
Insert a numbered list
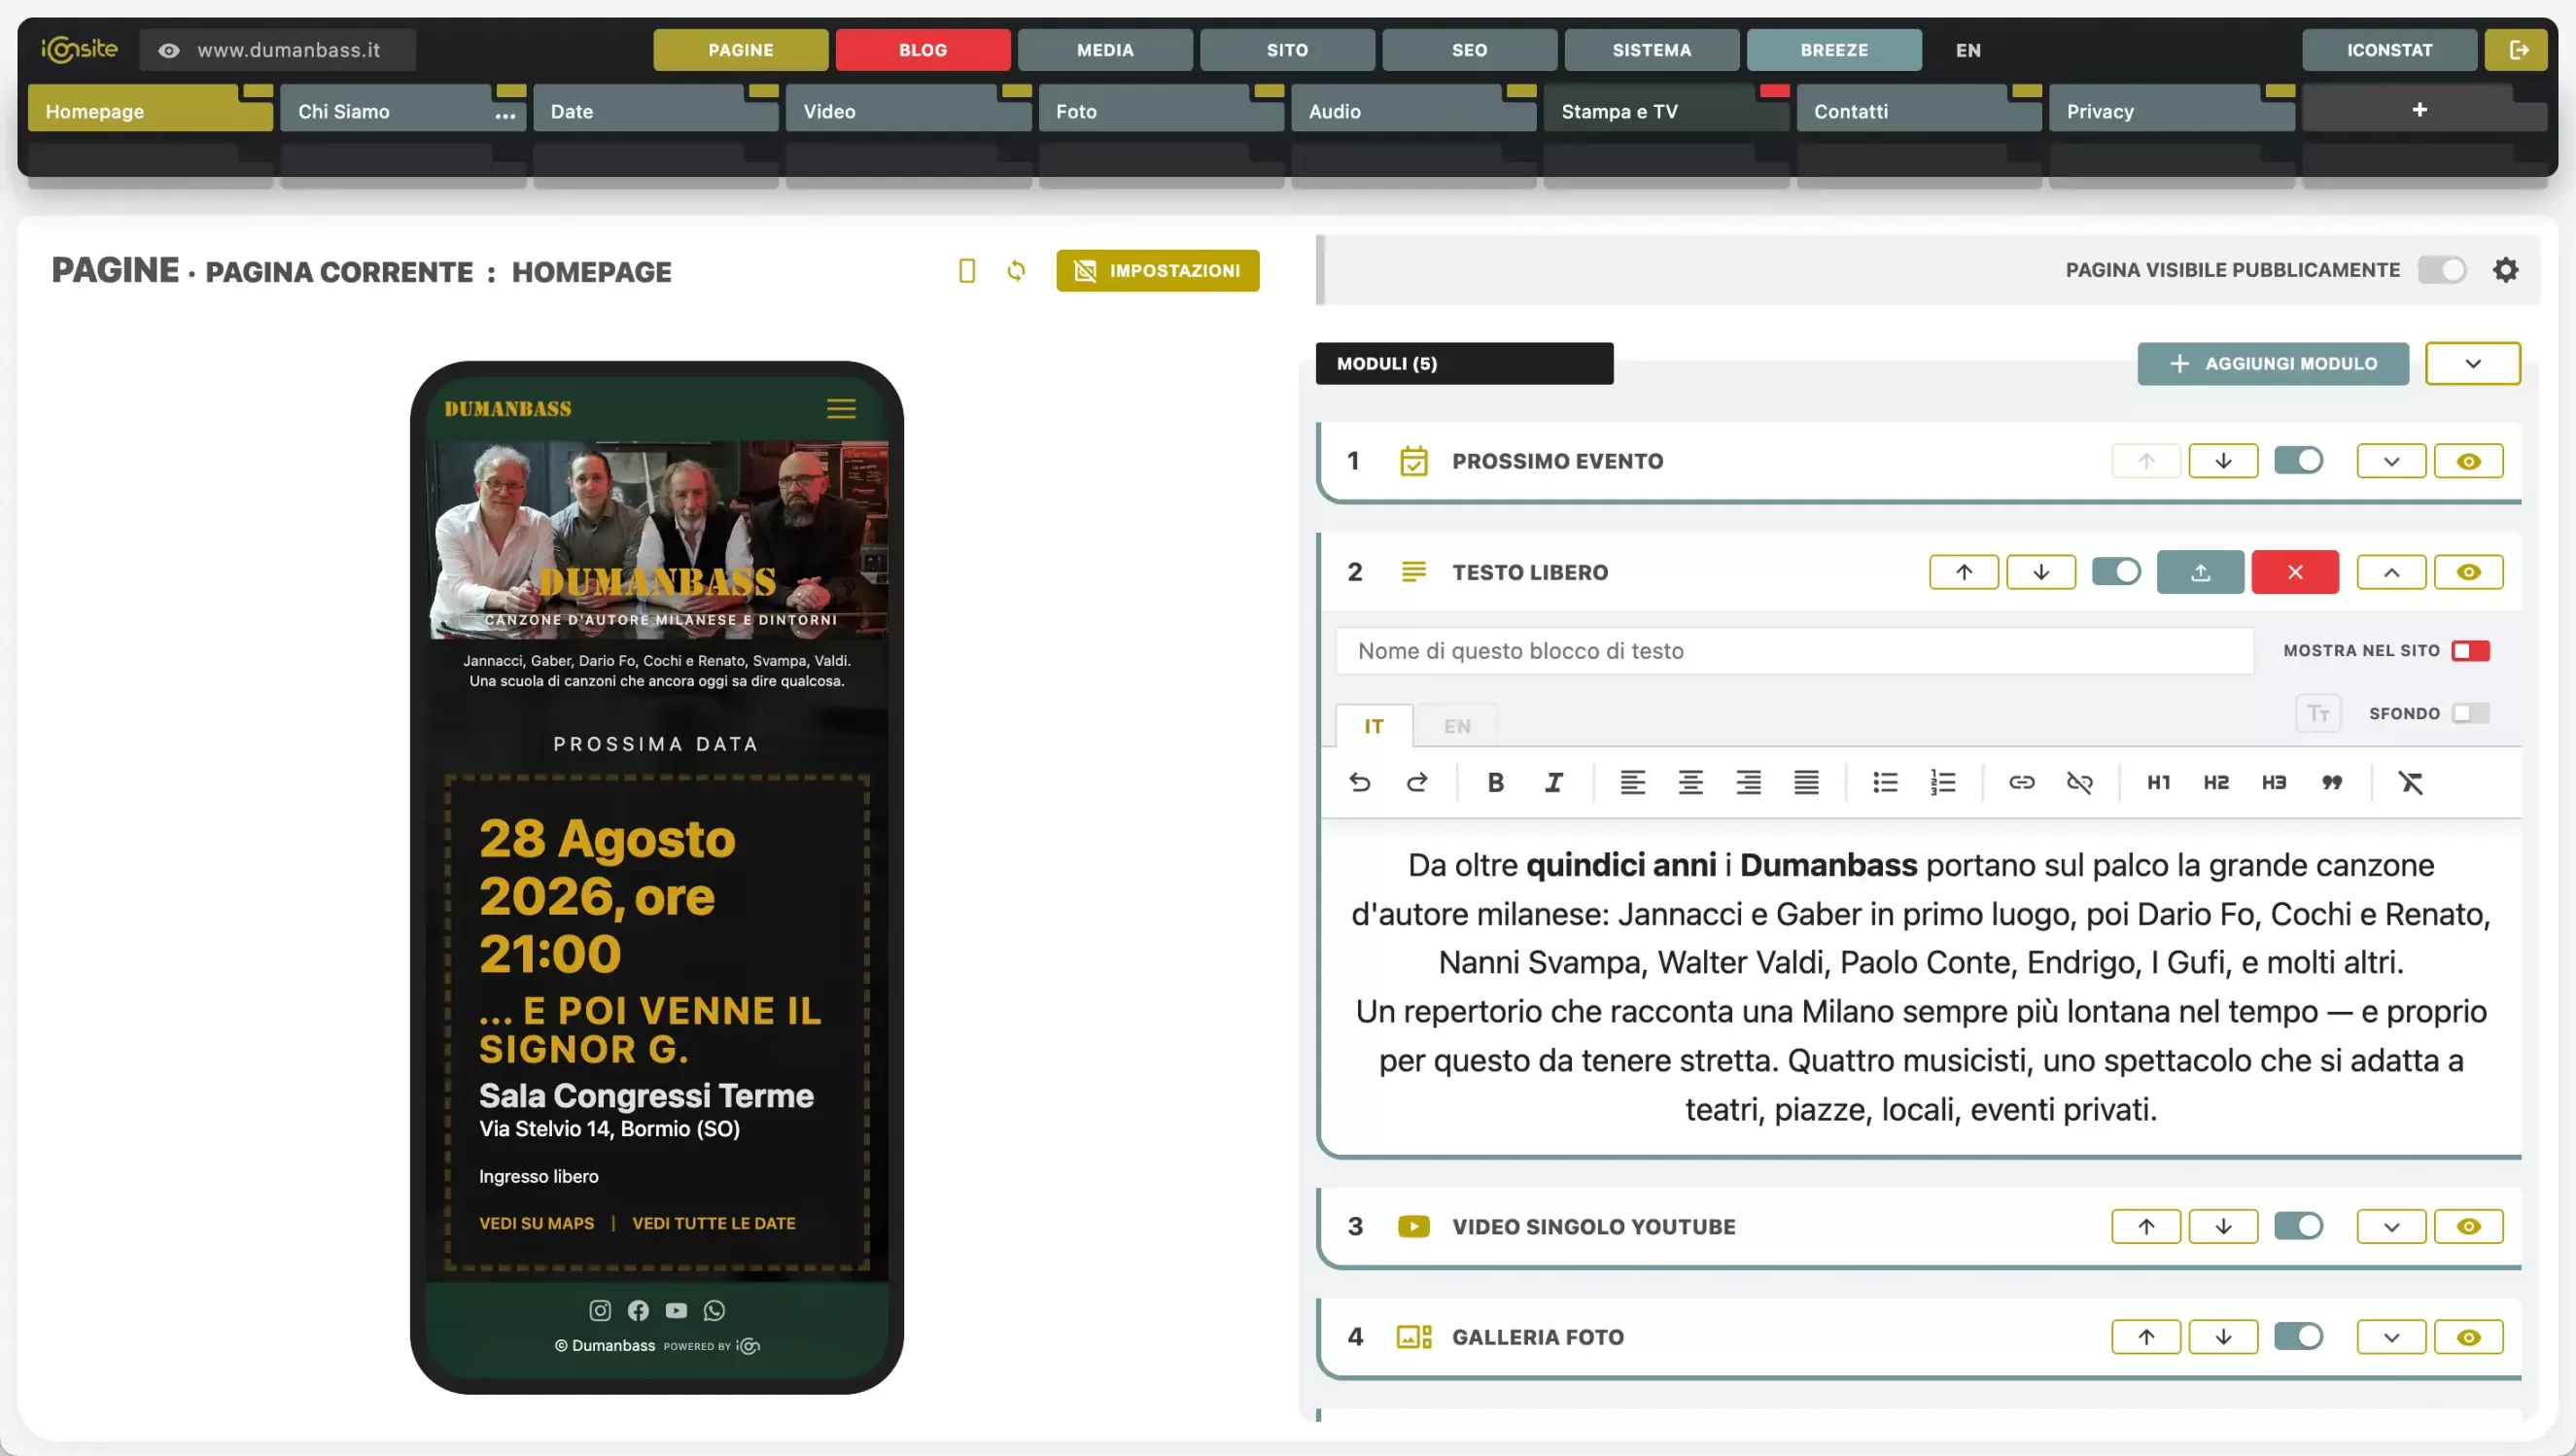pyautogui.click(x=1943, y=782)
